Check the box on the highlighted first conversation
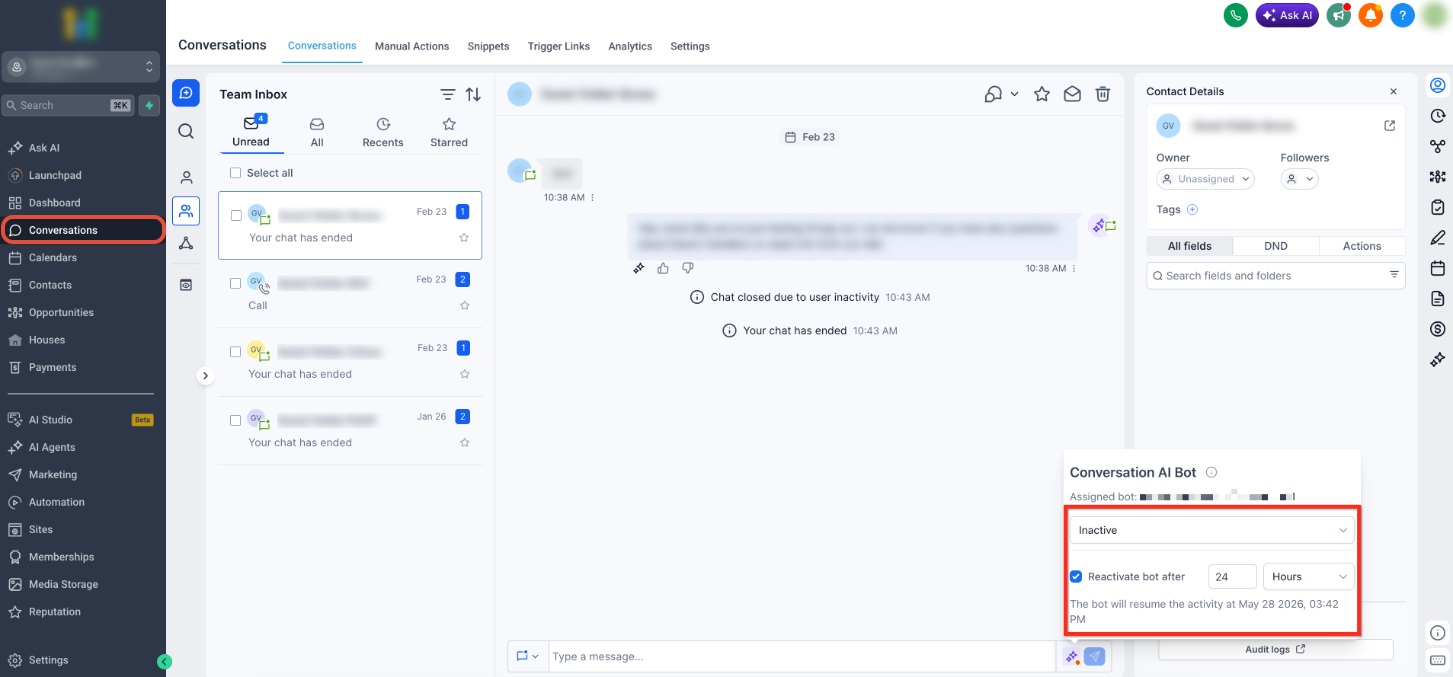 [236, 215]
